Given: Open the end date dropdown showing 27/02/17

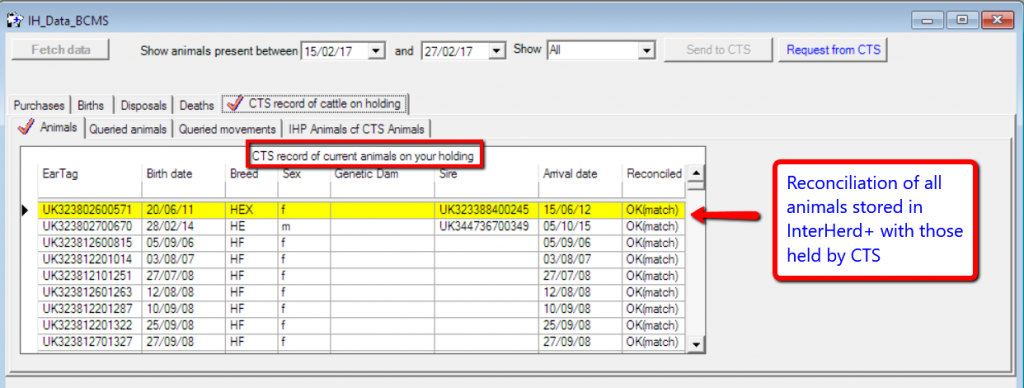Looking at the screenshot, I should [498, 50].
